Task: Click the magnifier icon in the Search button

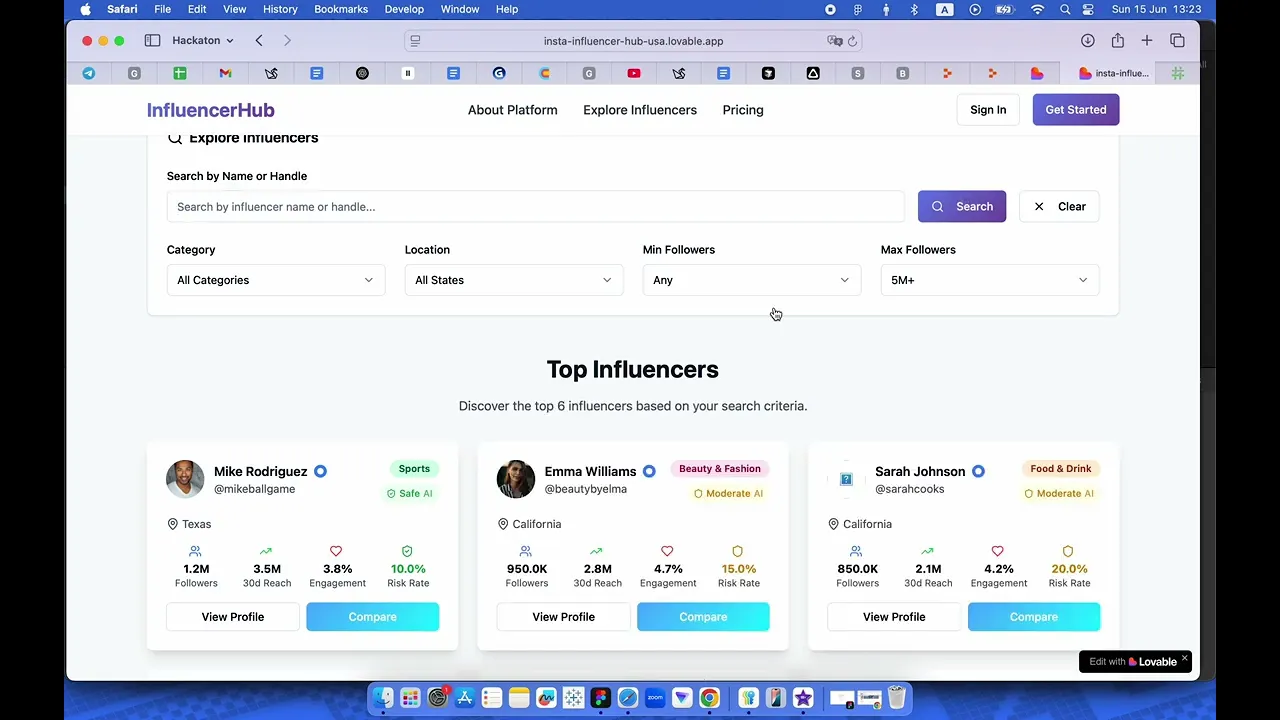Action: tap(937, 207)
